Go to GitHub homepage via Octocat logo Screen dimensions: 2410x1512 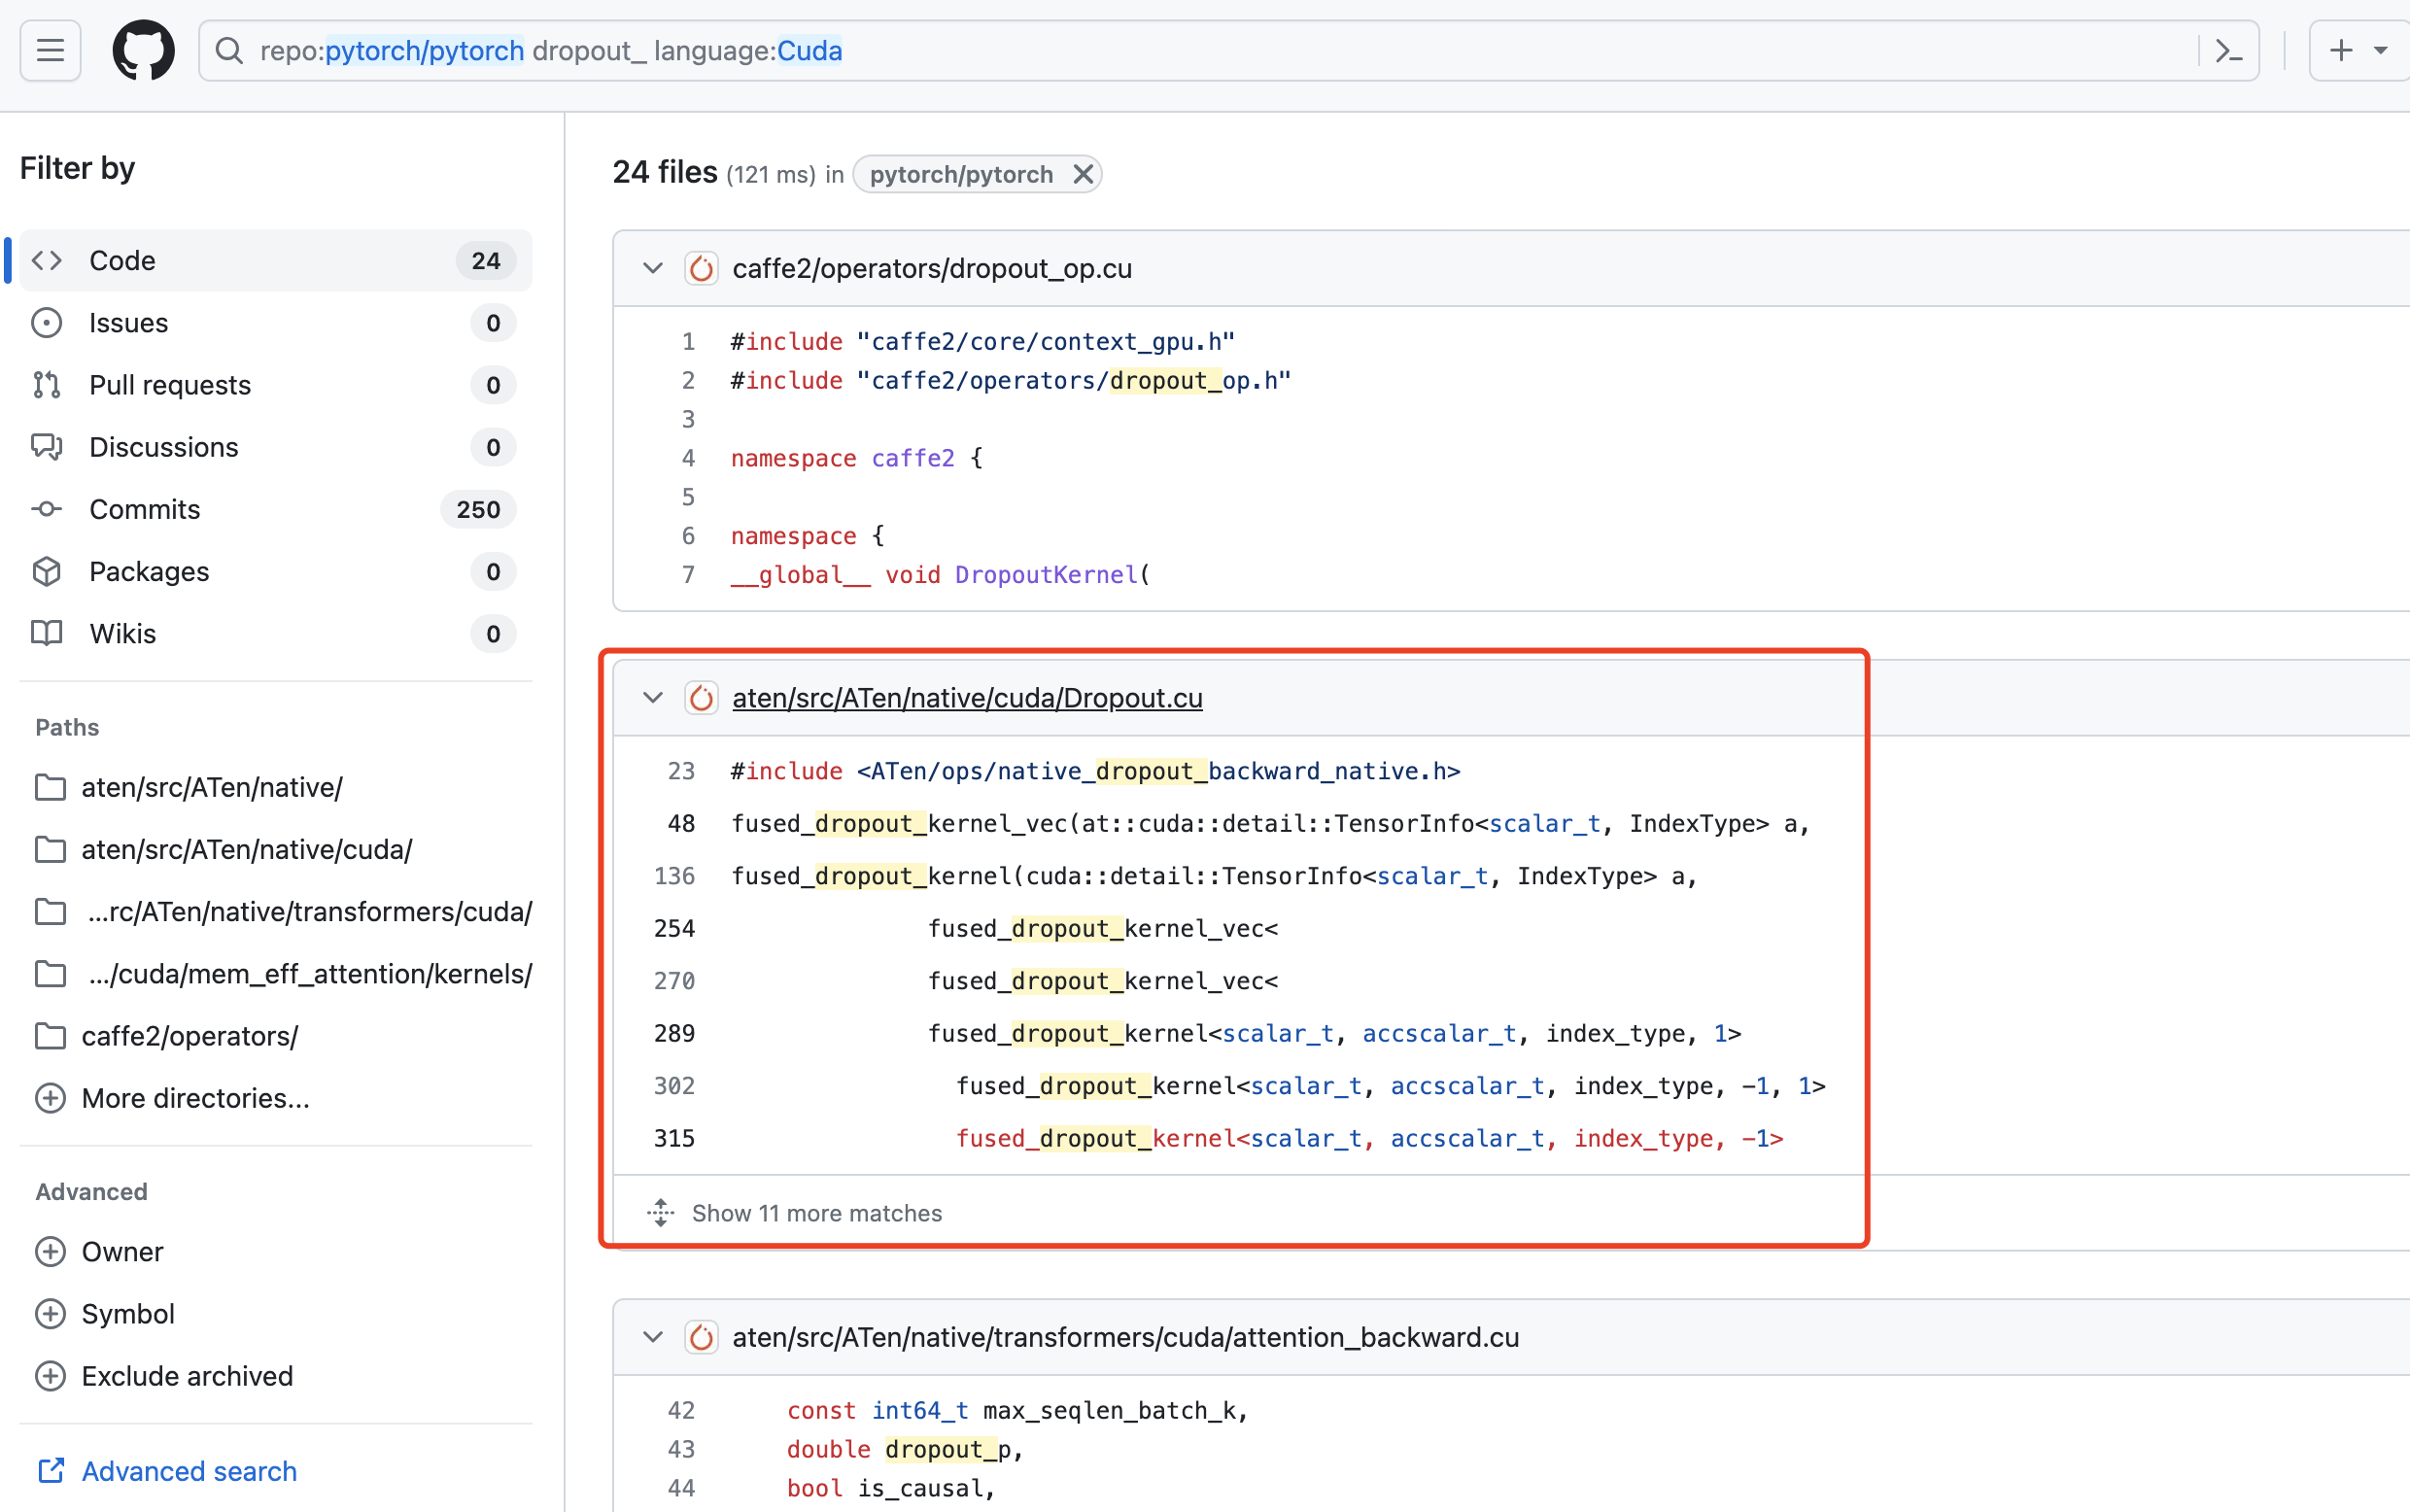point(143,50)
